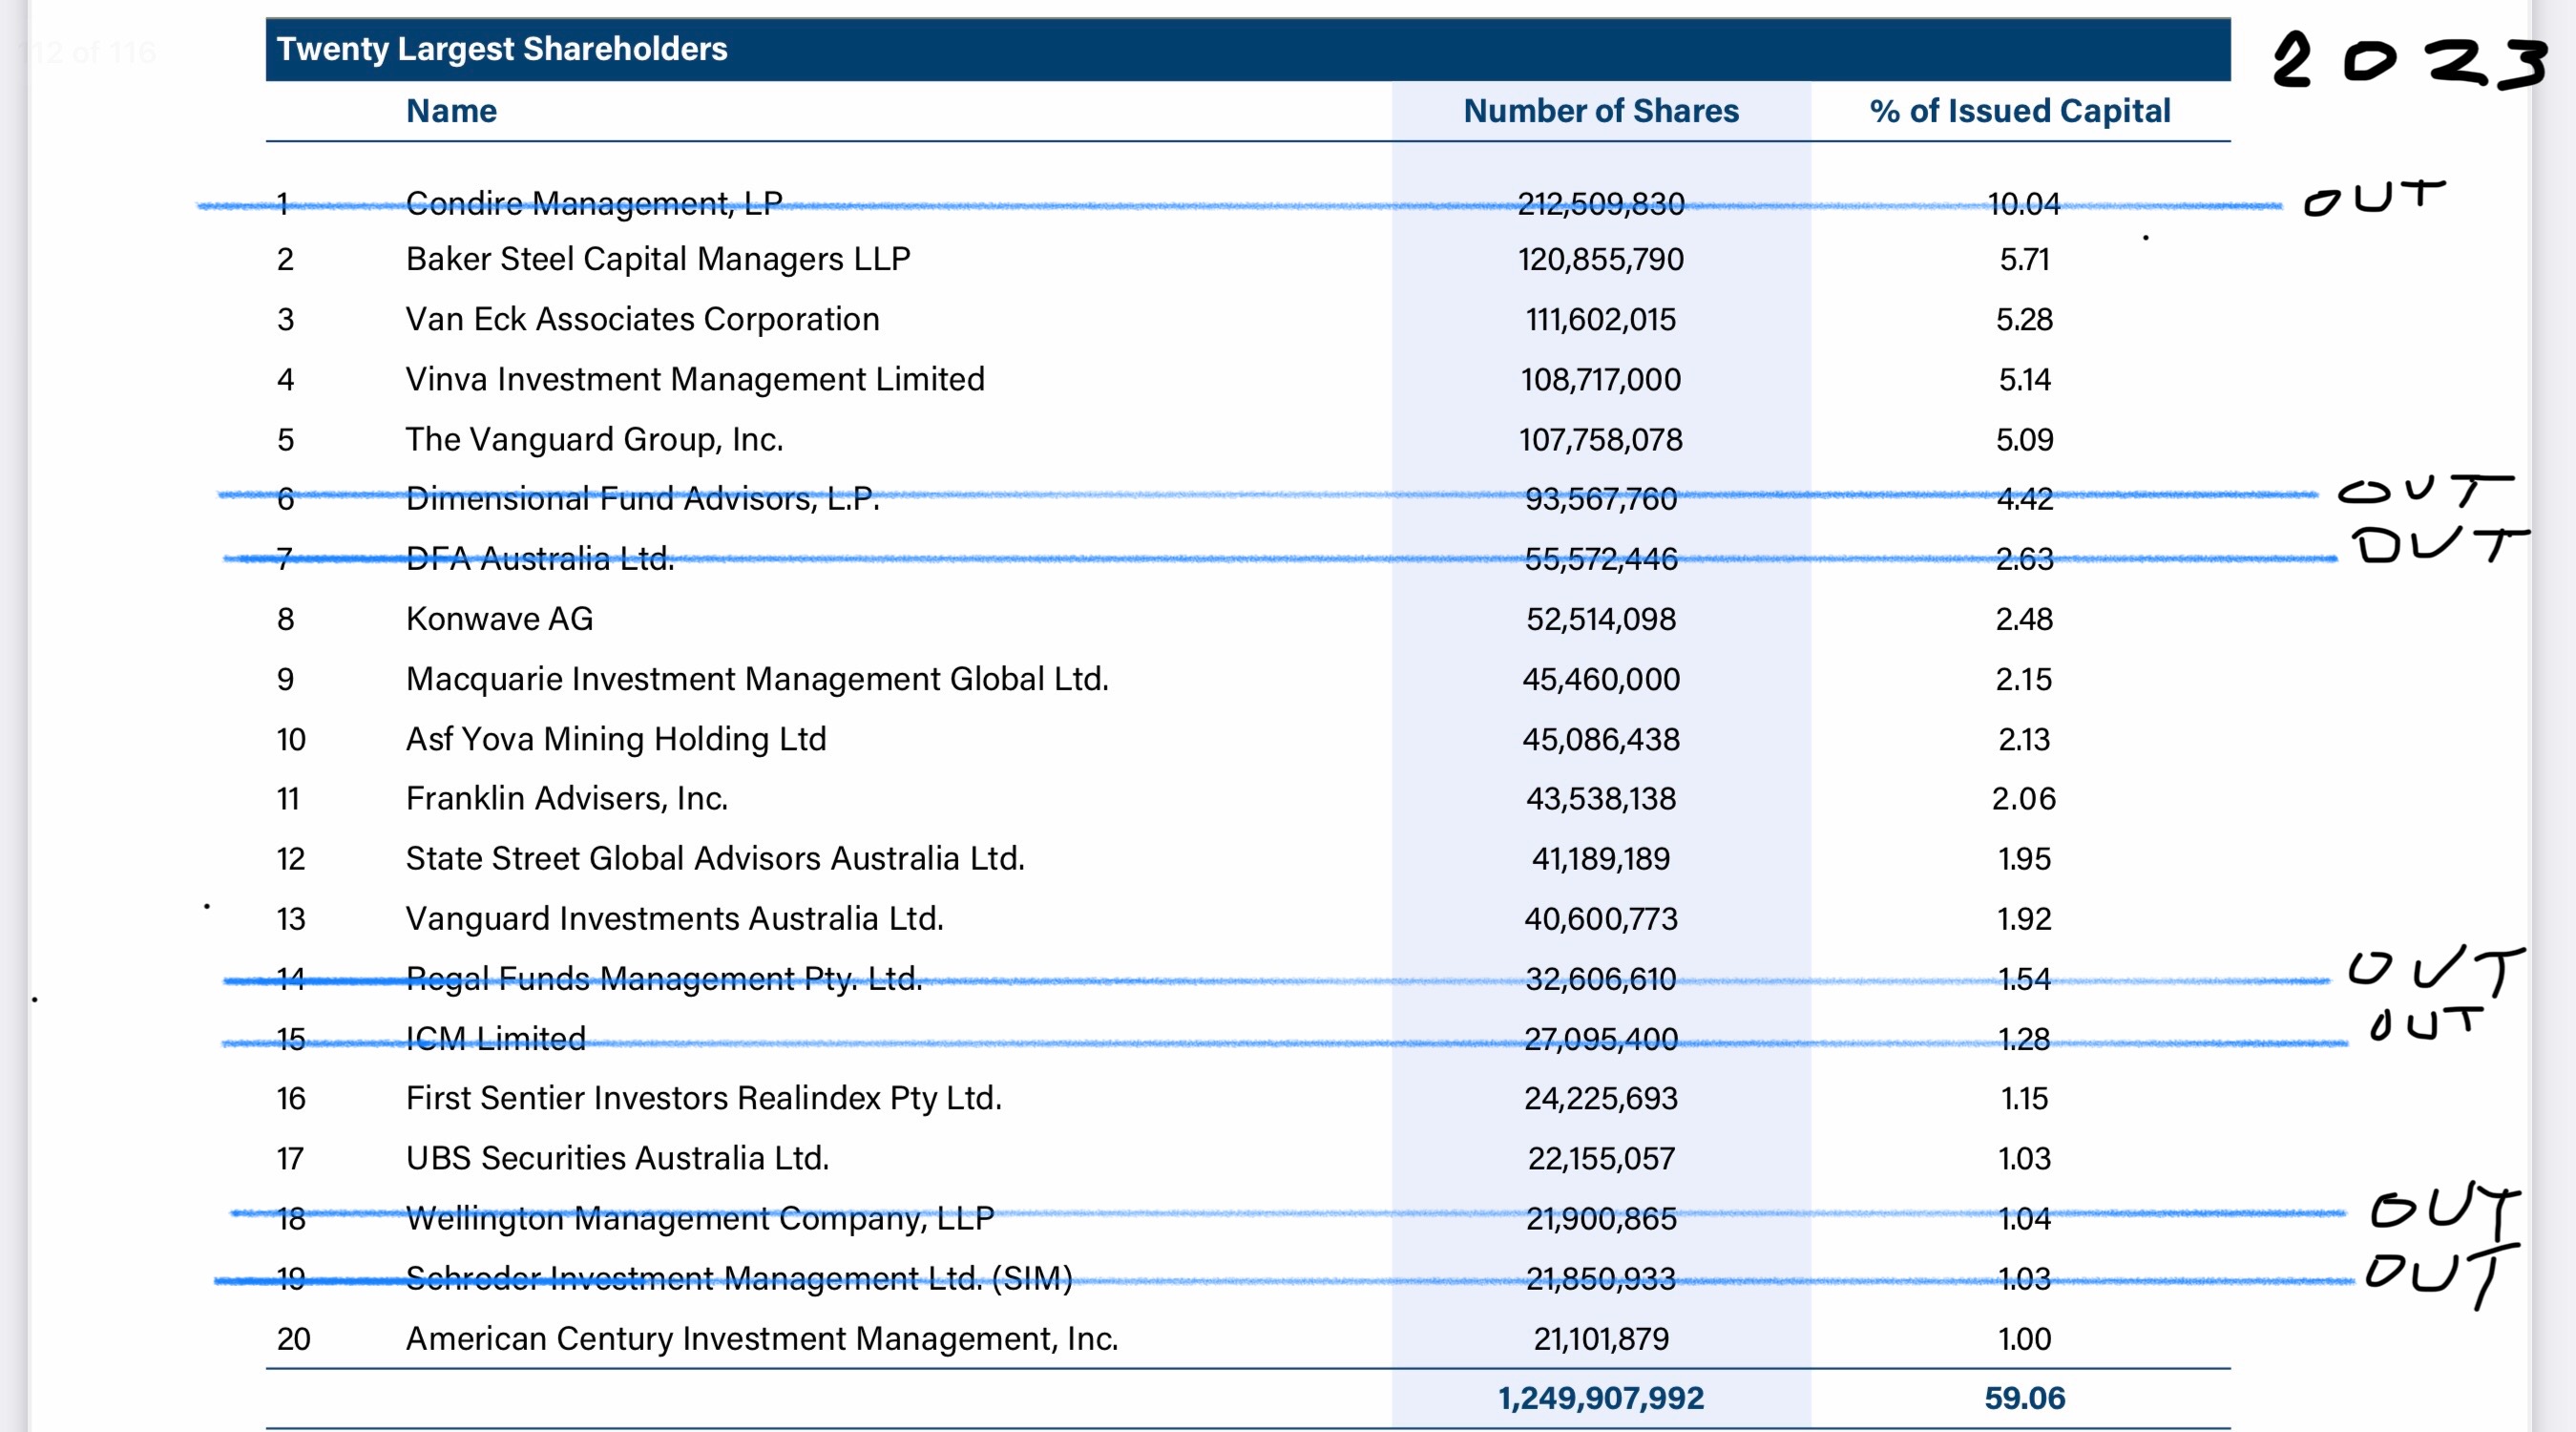This screenshot has height=1432, width=2576.
Task: Click 'Van Eck Associates Corporation'
Action: tap(642, 319)
